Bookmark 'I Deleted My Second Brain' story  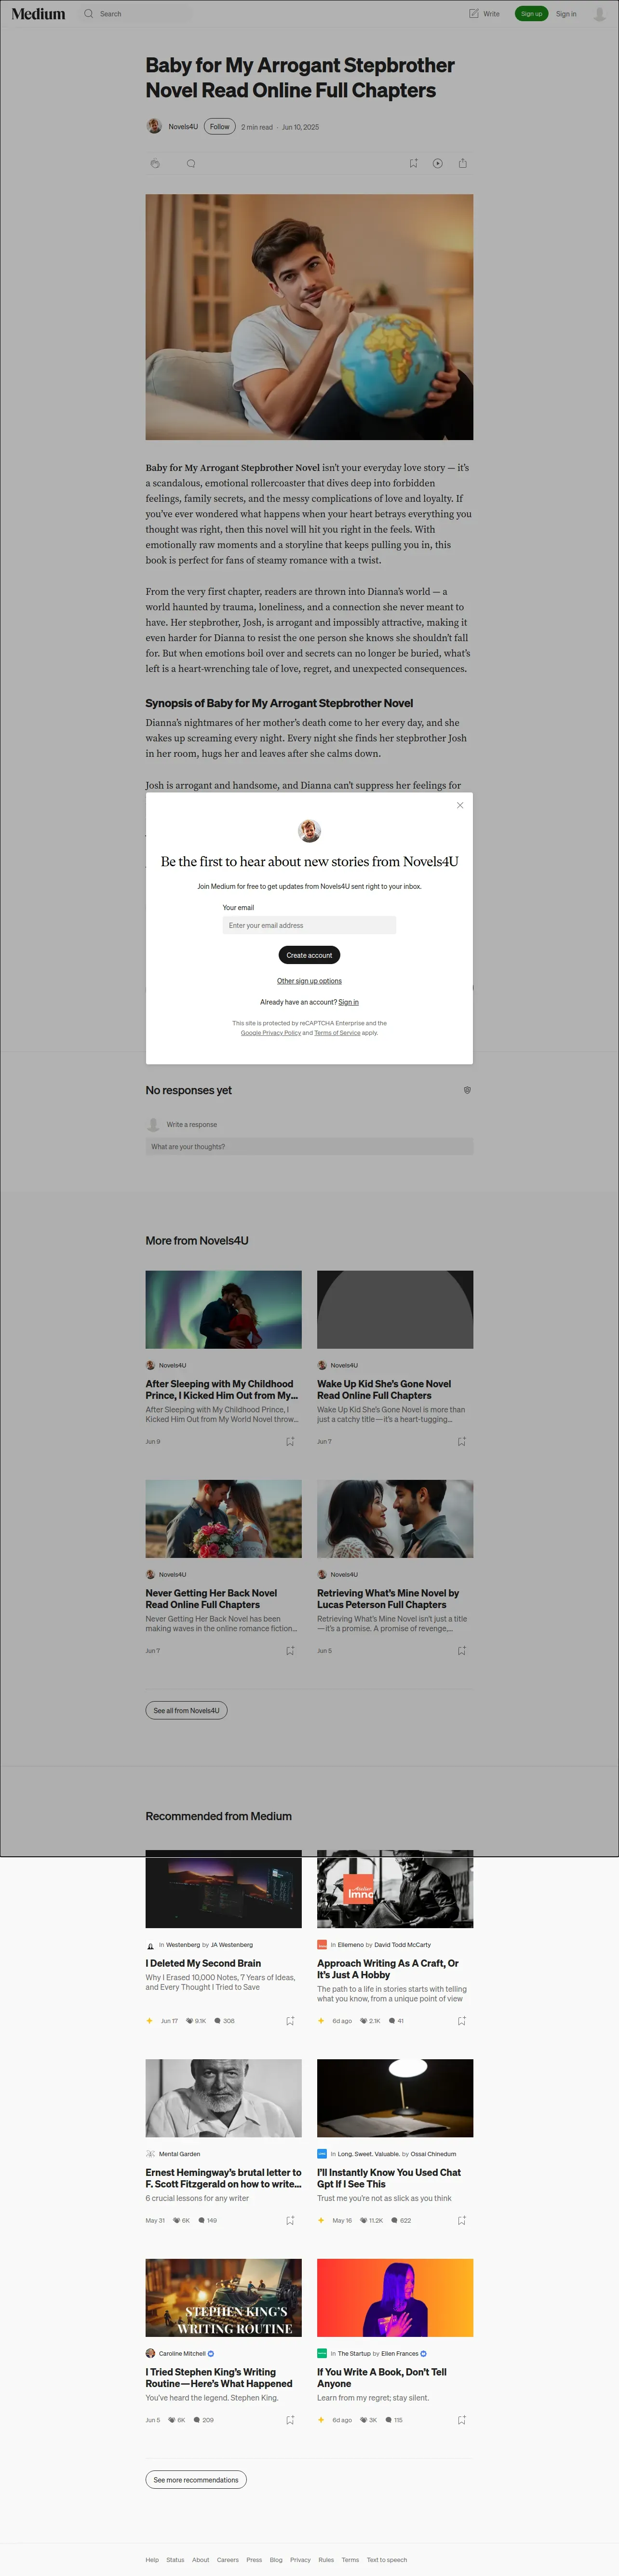pos(290,2021)
